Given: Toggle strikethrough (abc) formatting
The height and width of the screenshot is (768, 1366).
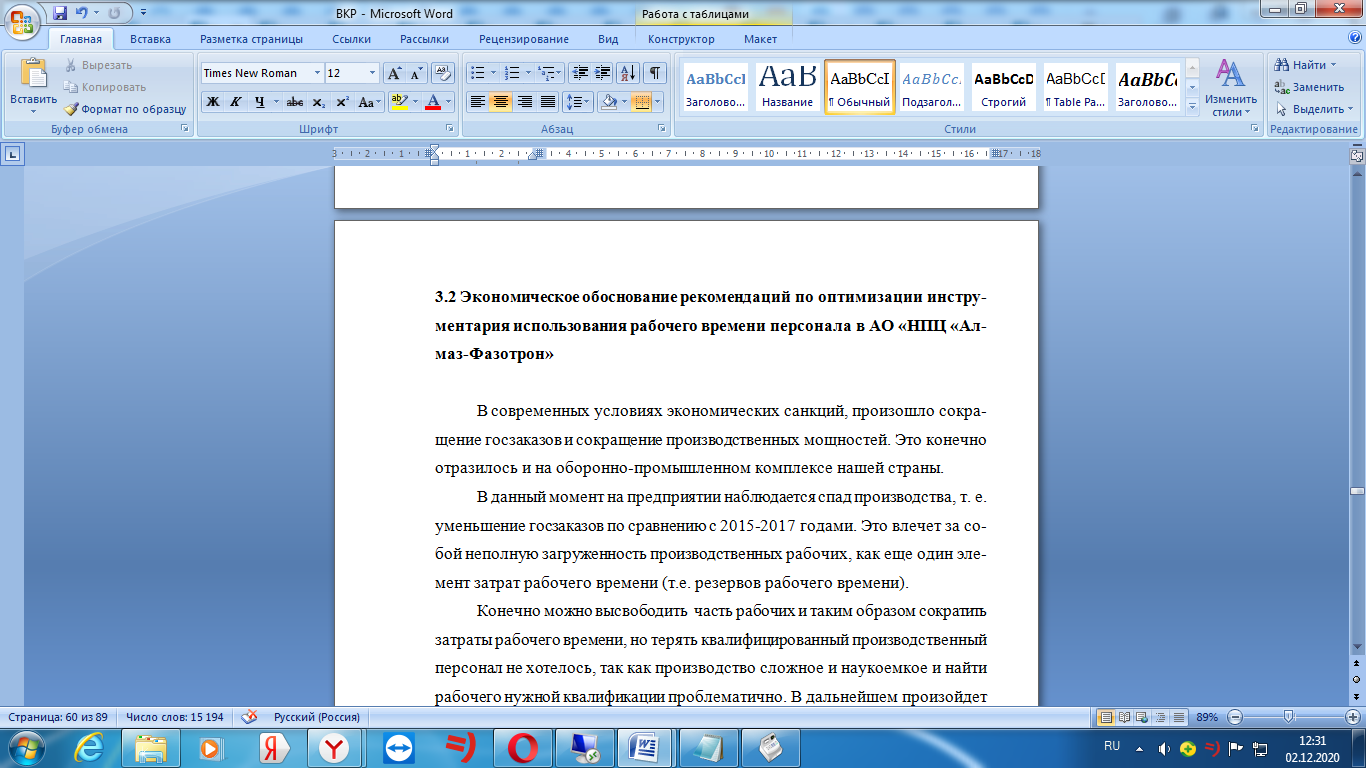Looking at the screenshot, I should (x=294, y=102).
